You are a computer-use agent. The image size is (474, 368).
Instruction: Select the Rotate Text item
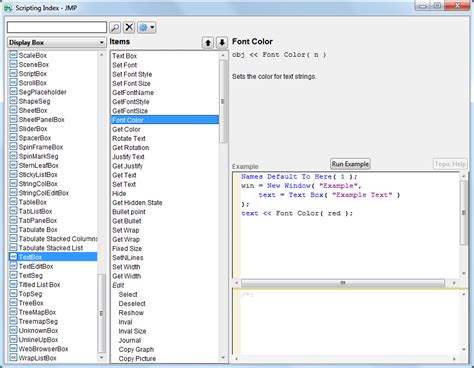[x=165, y=138]
